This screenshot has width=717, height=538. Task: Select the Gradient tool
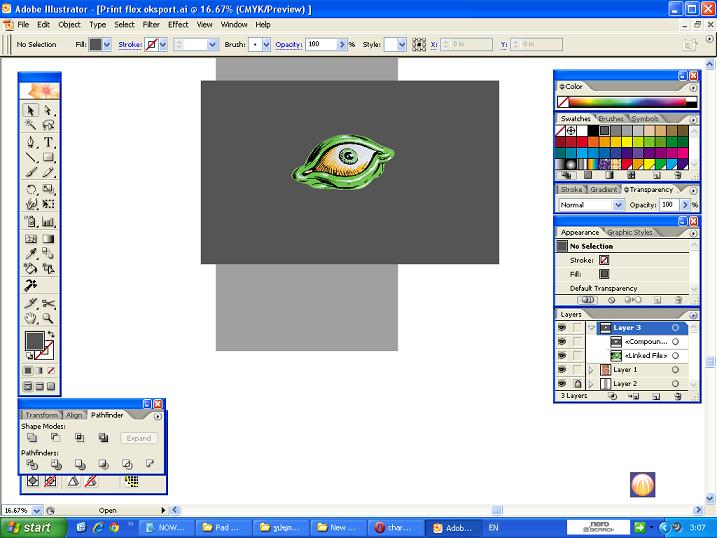pyautogui.click(x=48, y=239)
